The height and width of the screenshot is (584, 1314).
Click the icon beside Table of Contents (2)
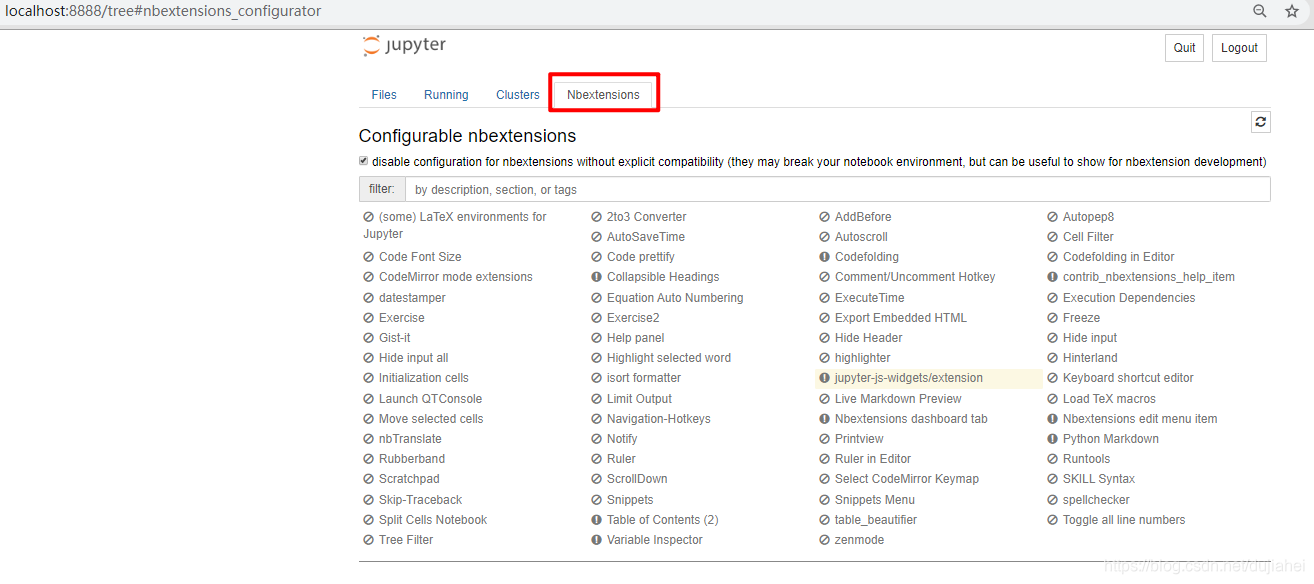597,520
